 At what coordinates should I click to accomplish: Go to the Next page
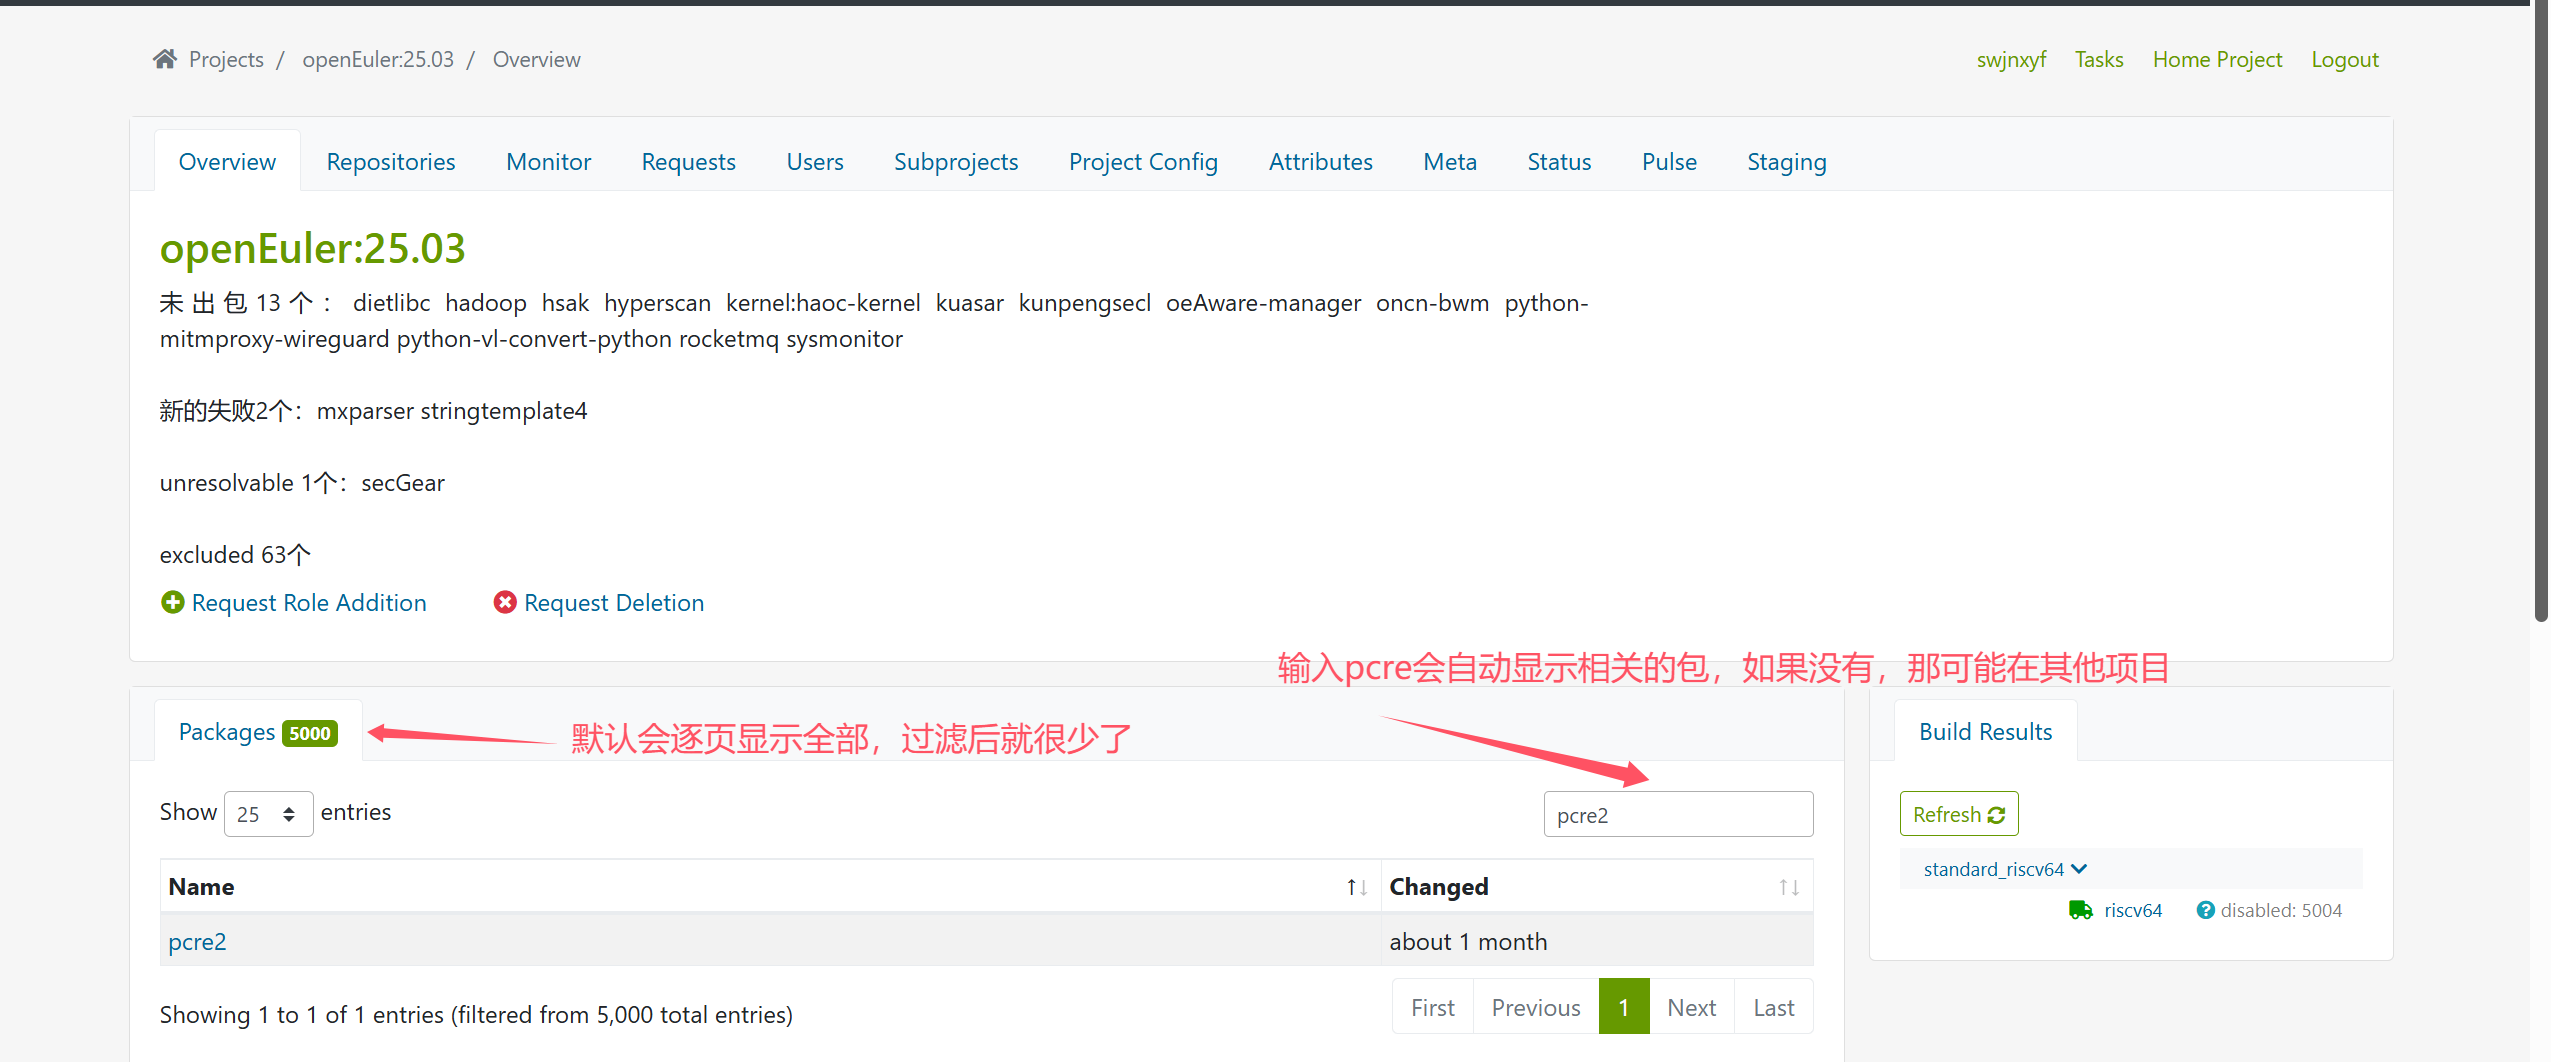(1691, 1007)
